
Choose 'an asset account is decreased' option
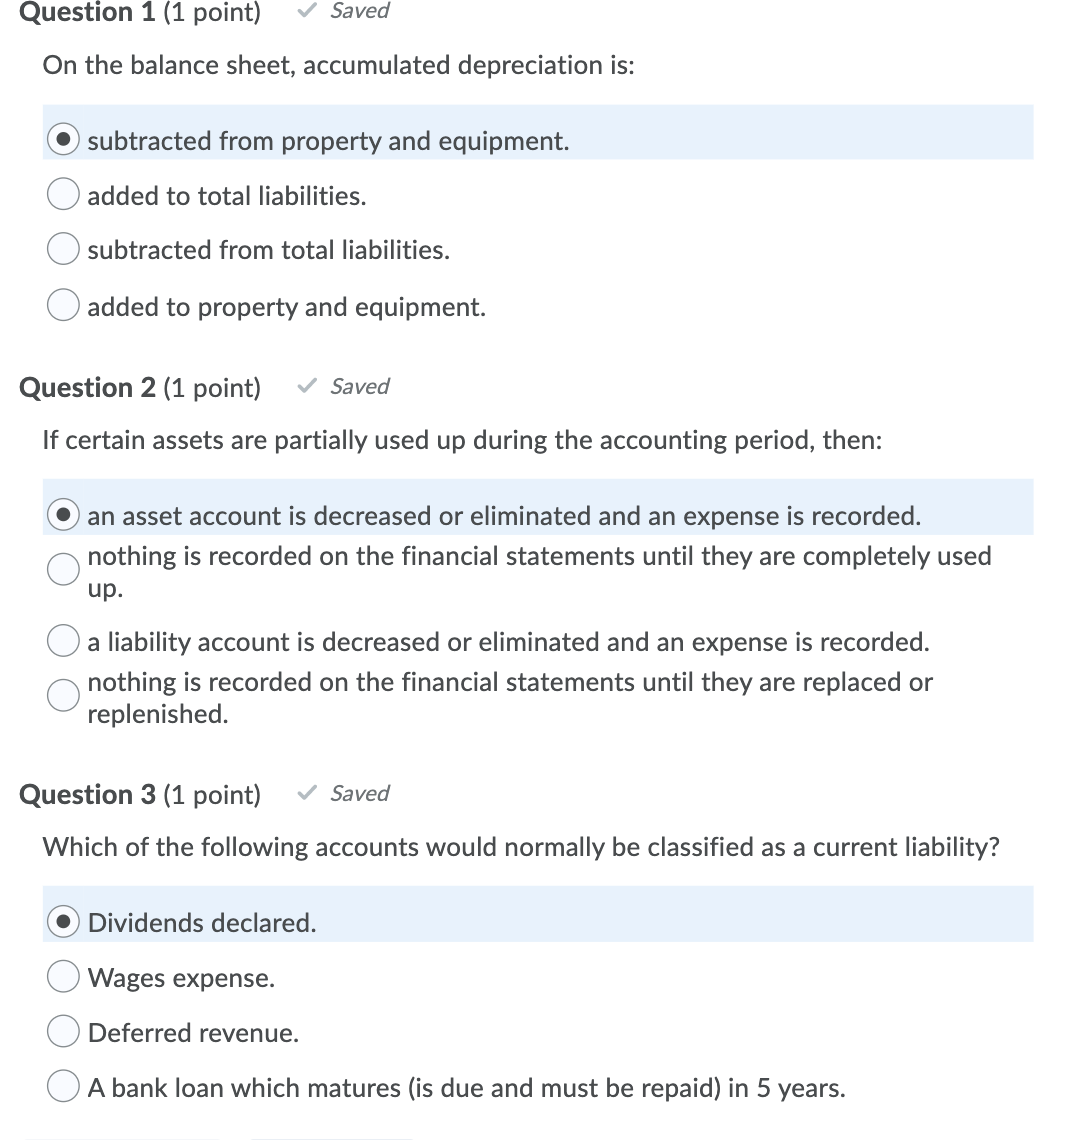pos(62,514)
